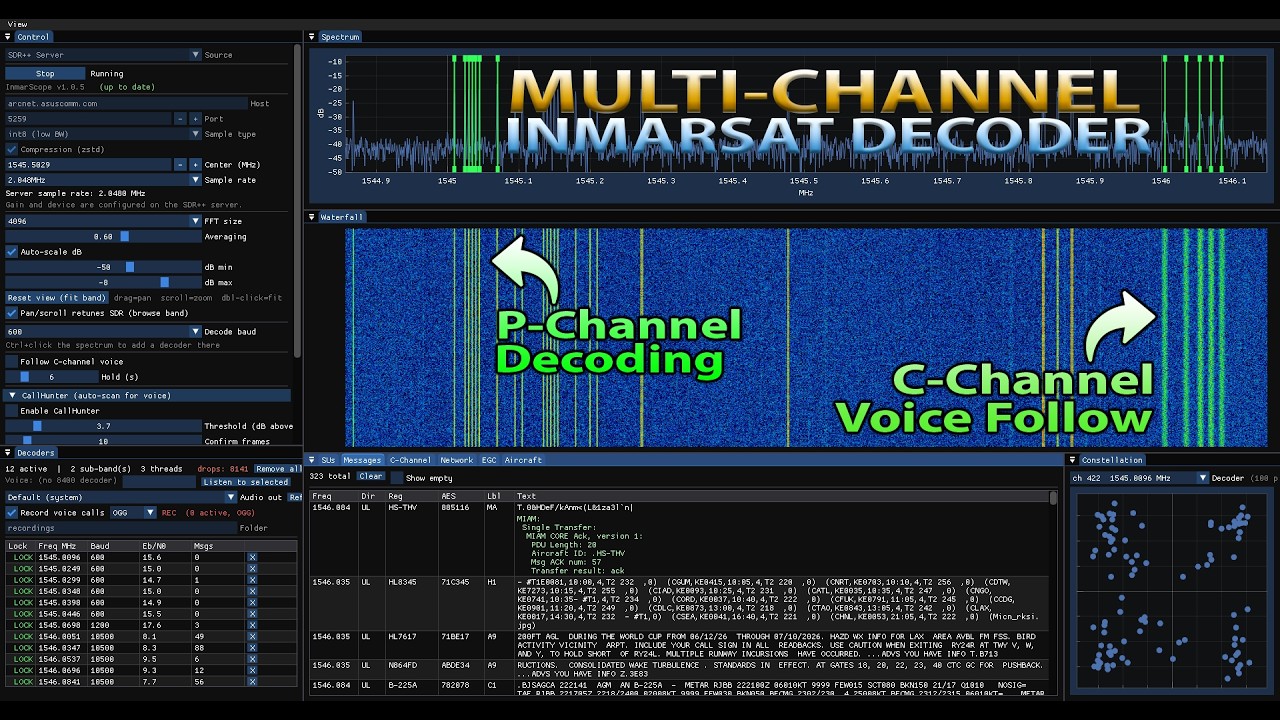This screenshot has width=1280, height=720.
Task: Clear the messages list
Action: point(371,477)
